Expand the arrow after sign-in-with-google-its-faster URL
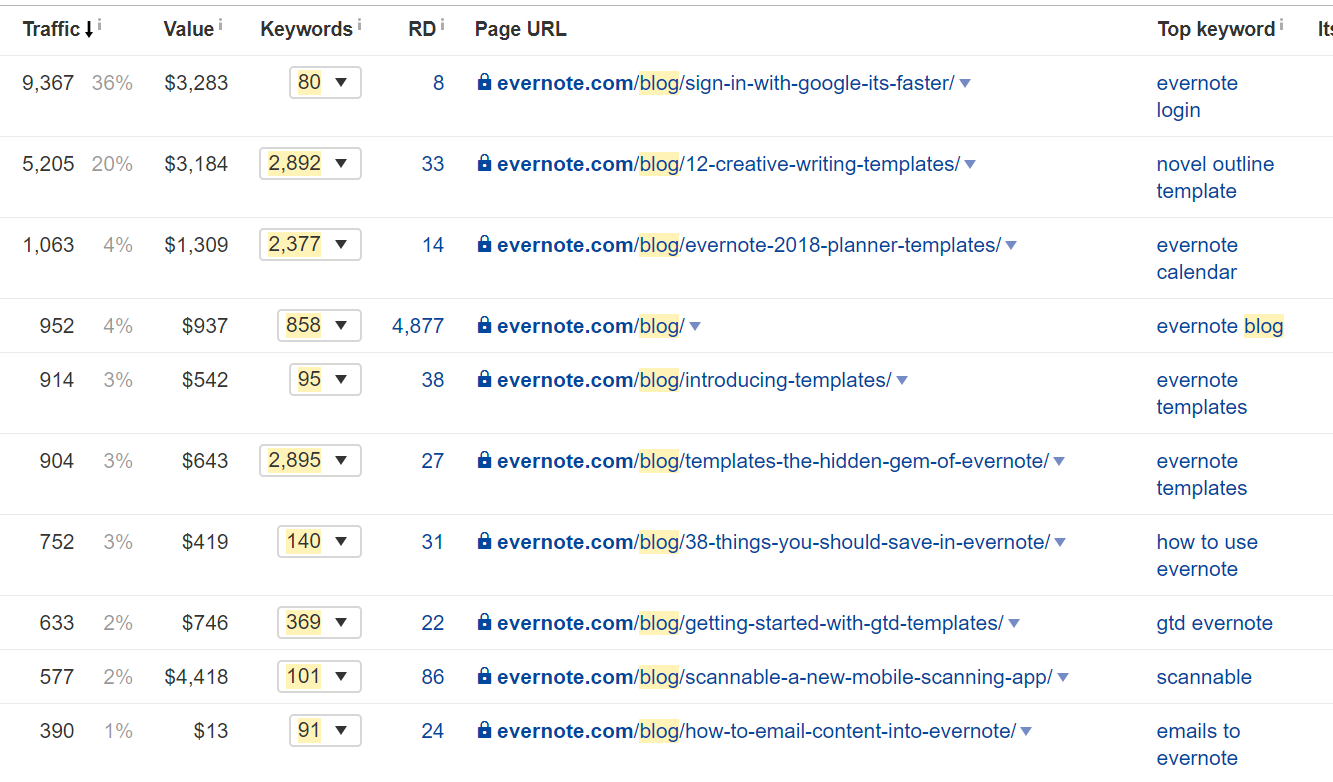Viewport: 1333px width, 782px height. [x=965, y=83]
